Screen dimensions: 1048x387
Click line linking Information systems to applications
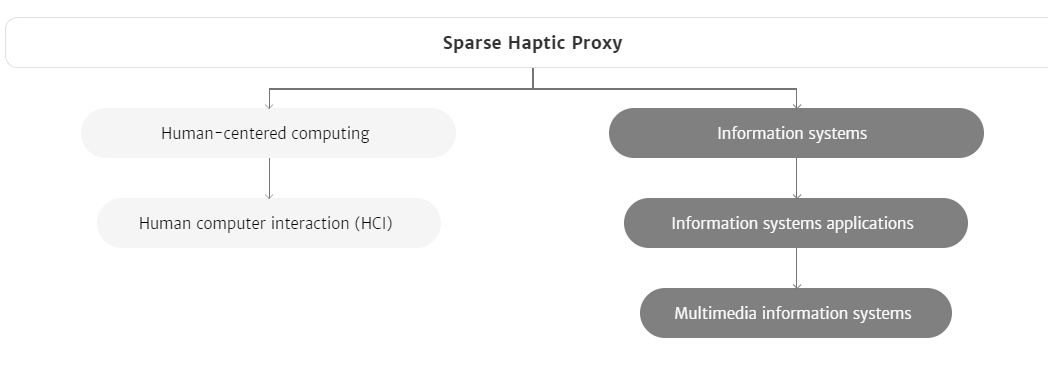click(x=796, y=175)
